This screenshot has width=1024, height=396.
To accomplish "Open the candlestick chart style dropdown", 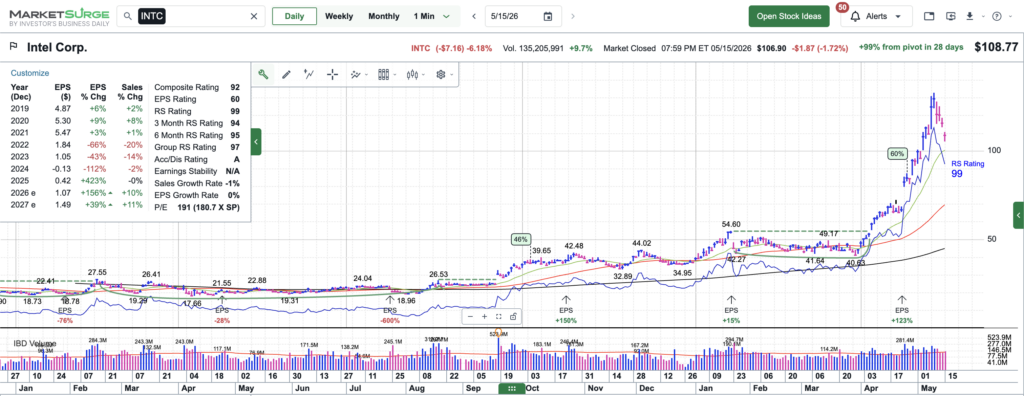I will click(x=415, y=74).
